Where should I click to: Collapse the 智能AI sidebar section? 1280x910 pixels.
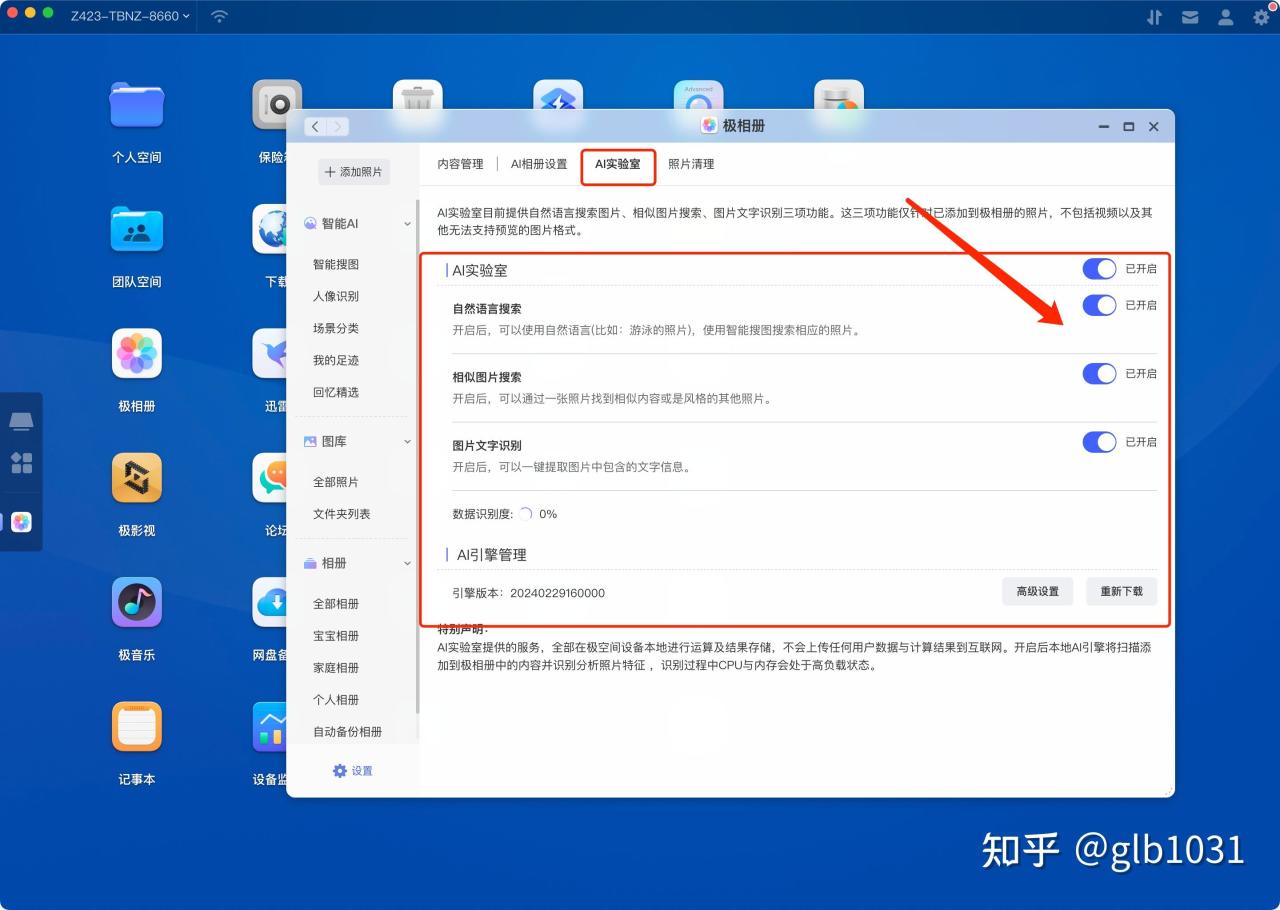[x=406, y=223]
